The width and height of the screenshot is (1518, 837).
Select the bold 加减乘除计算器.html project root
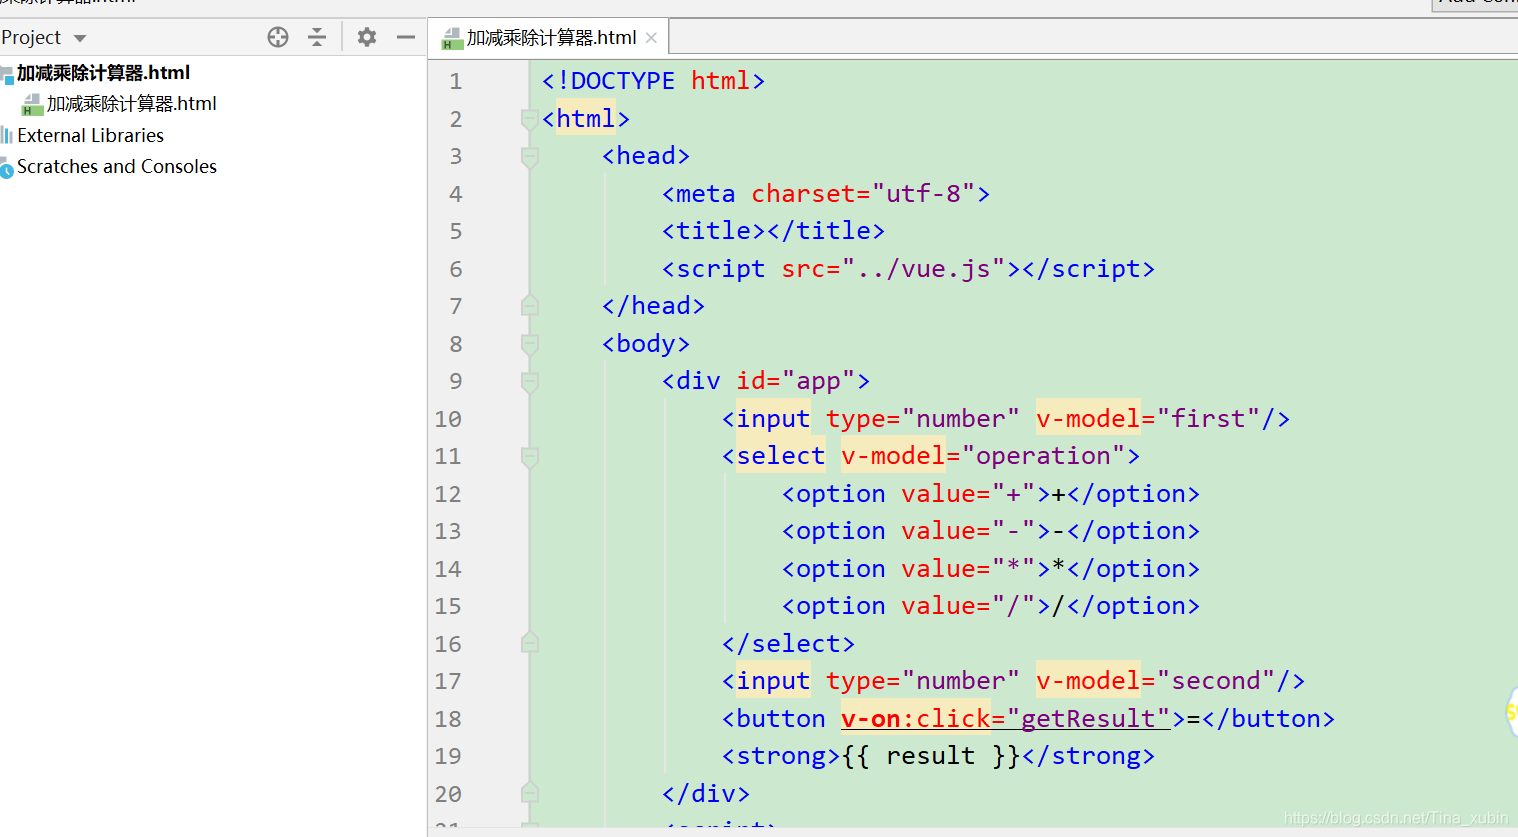click(x=103, y=73)
